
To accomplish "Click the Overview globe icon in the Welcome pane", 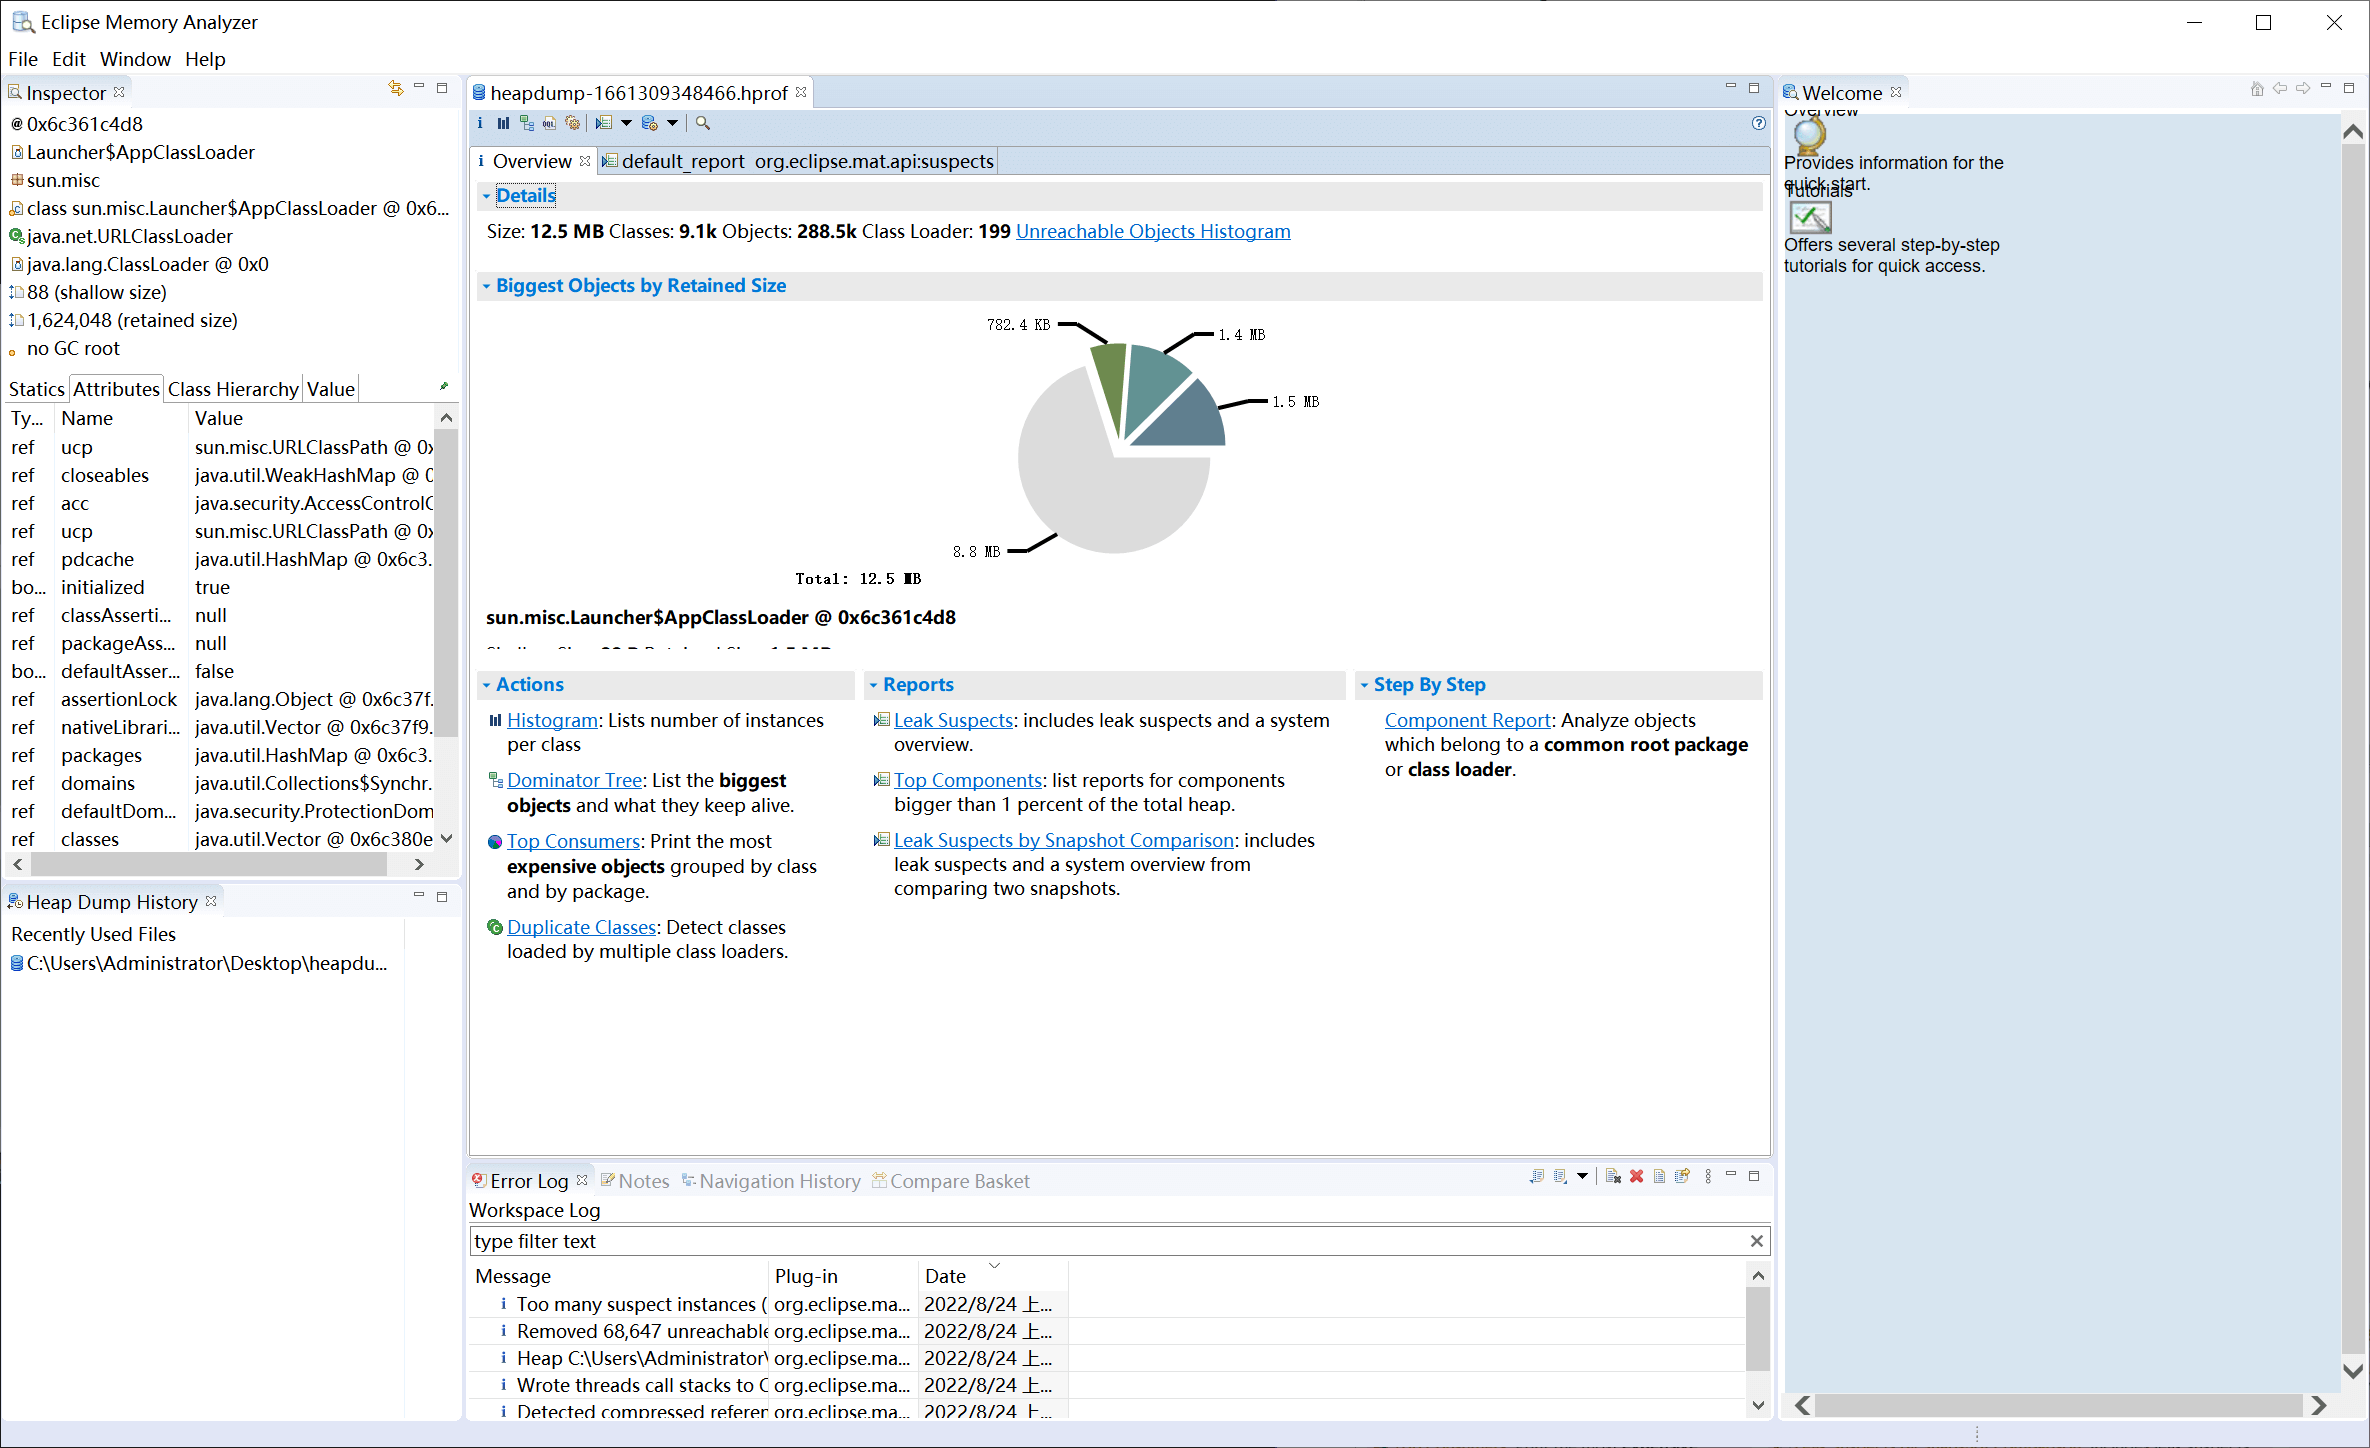I will pos(1809,135).
